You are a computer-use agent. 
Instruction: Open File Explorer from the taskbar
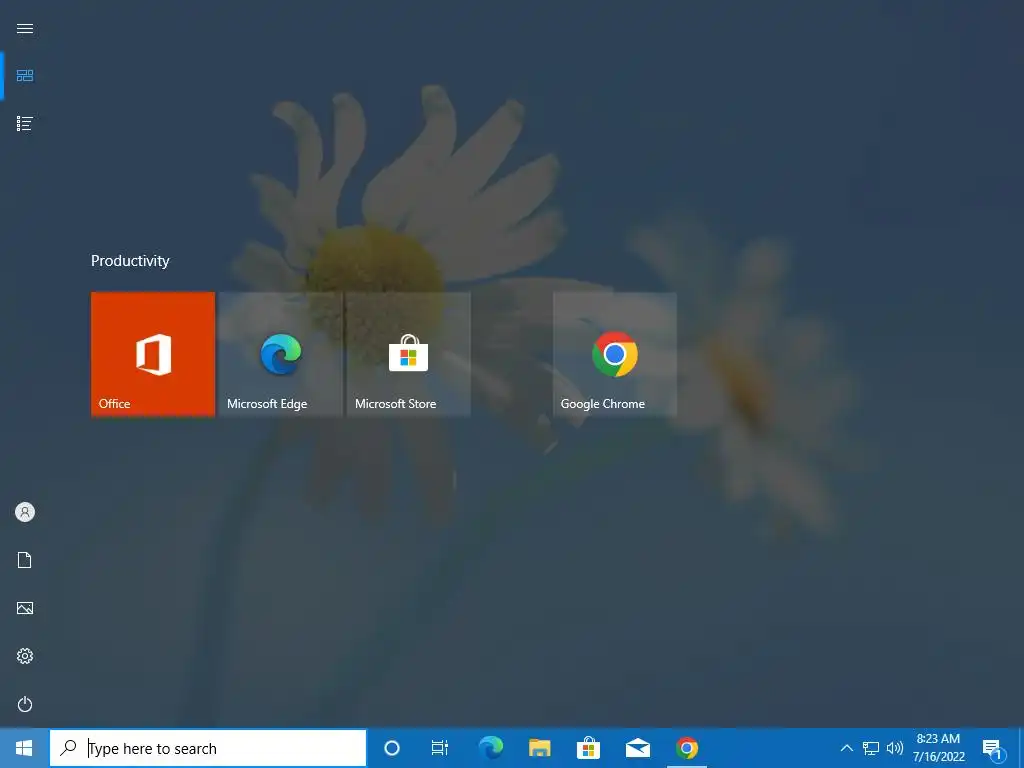(x=539, y=748)
